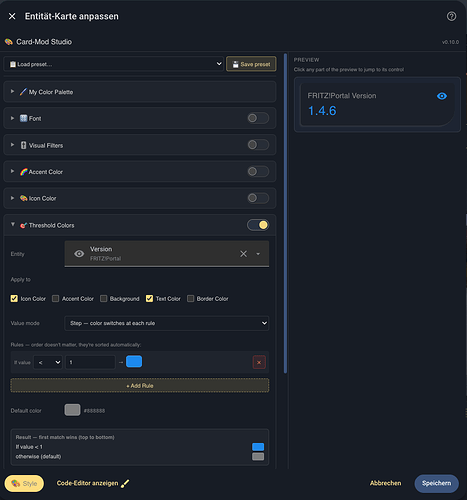Check the Background checkbox
This screenshot has height=500, width=467.
(104, 298)
